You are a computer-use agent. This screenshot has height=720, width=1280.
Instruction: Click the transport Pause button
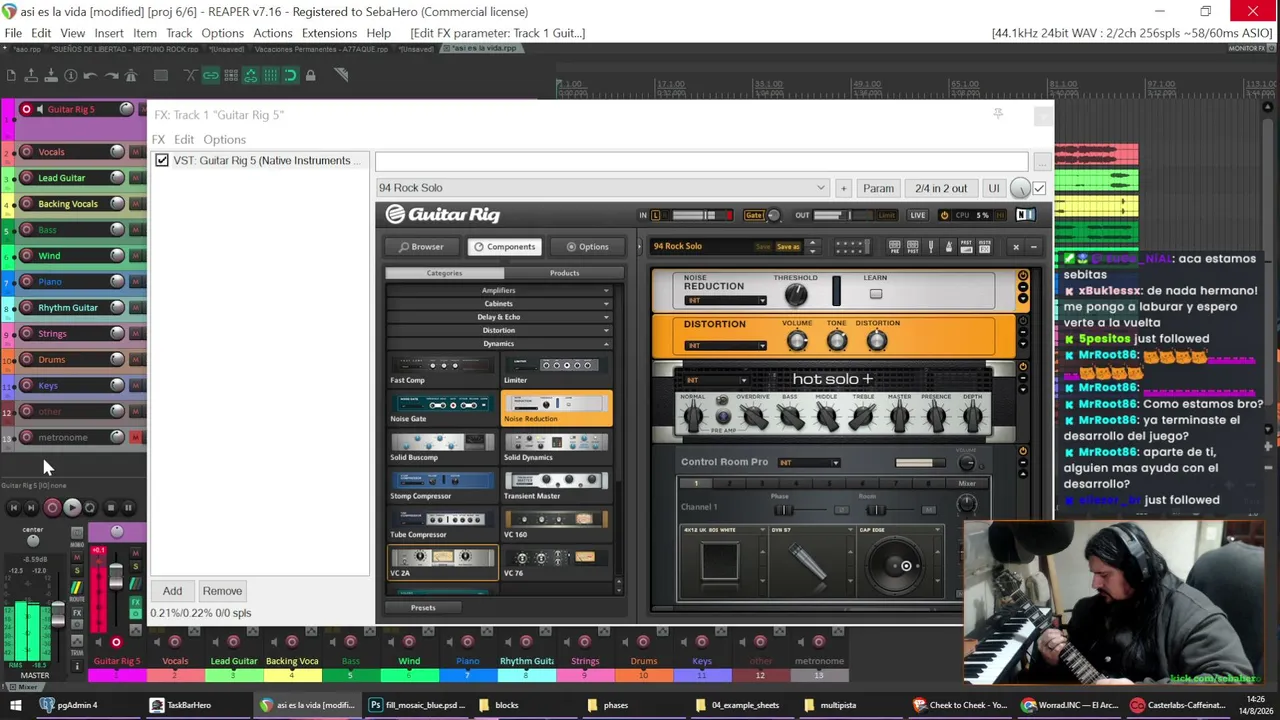(128, 508)
